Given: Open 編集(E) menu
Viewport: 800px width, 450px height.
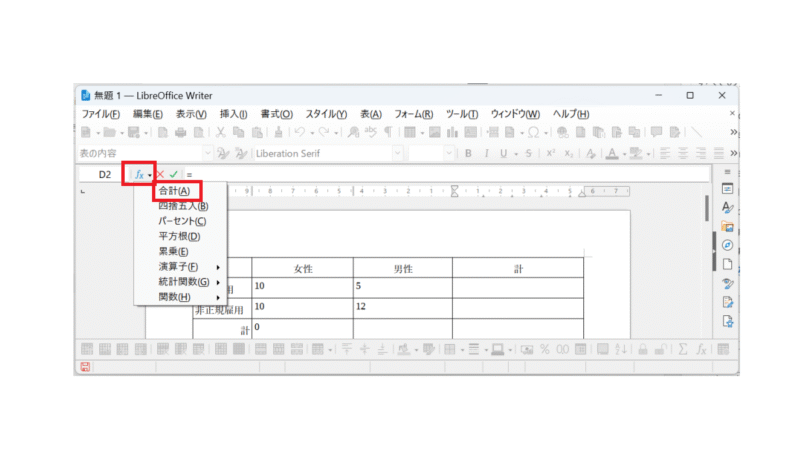Looking at the screenshot, I should coord(147,114).
